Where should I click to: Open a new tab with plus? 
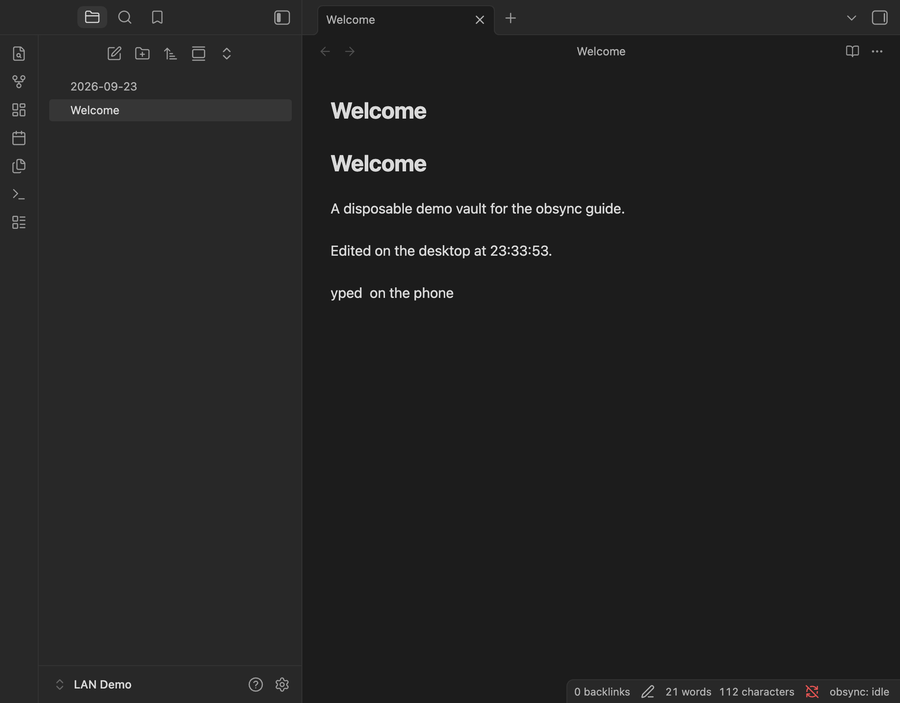pyautogui.click(x=510, y=18)
